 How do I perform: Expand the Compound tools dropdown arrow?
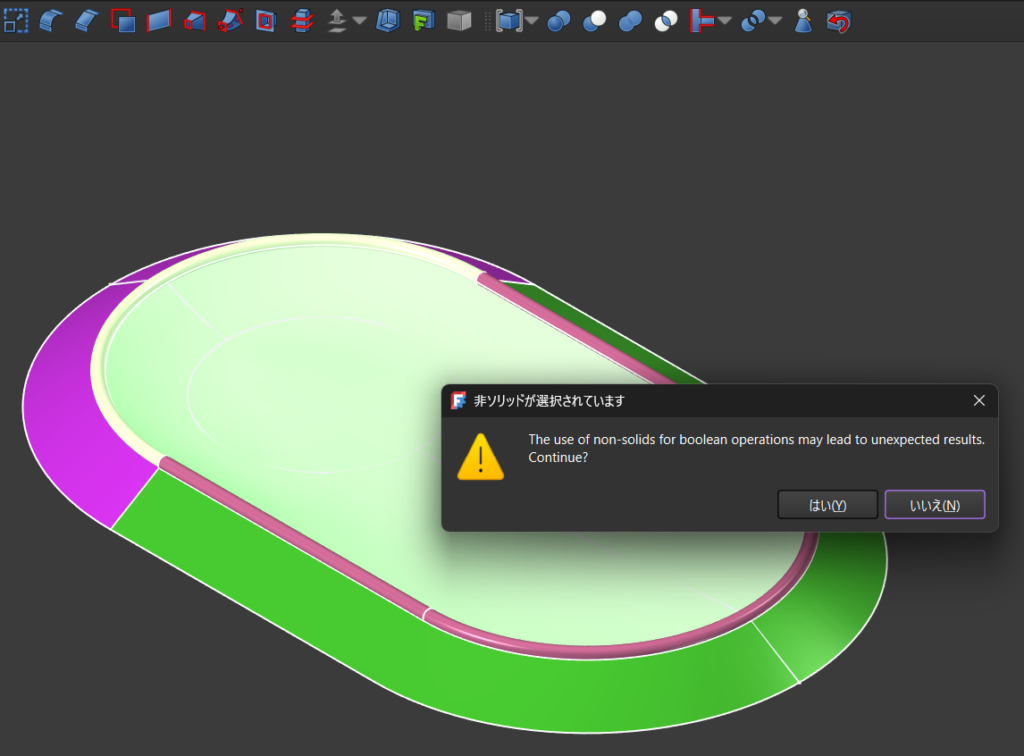(x=532, y=21)
